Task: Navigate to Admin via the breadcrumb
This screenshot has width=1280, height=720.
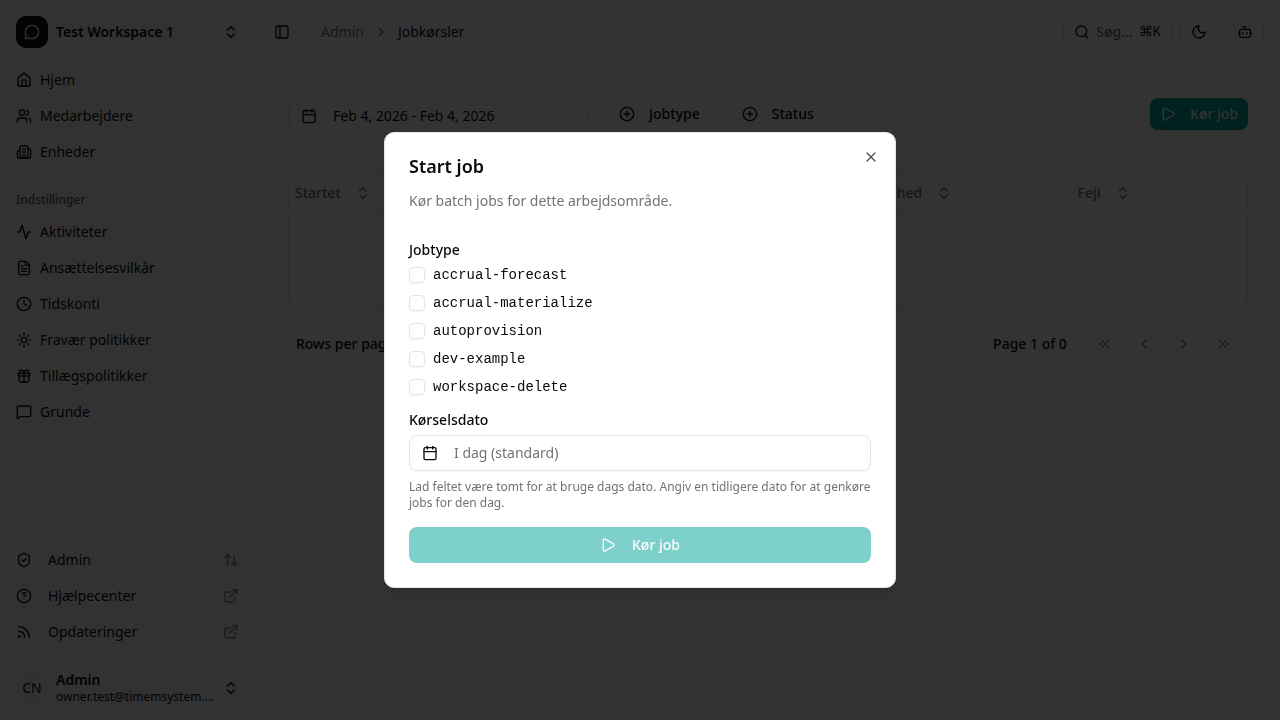Action: click(342, 31)
